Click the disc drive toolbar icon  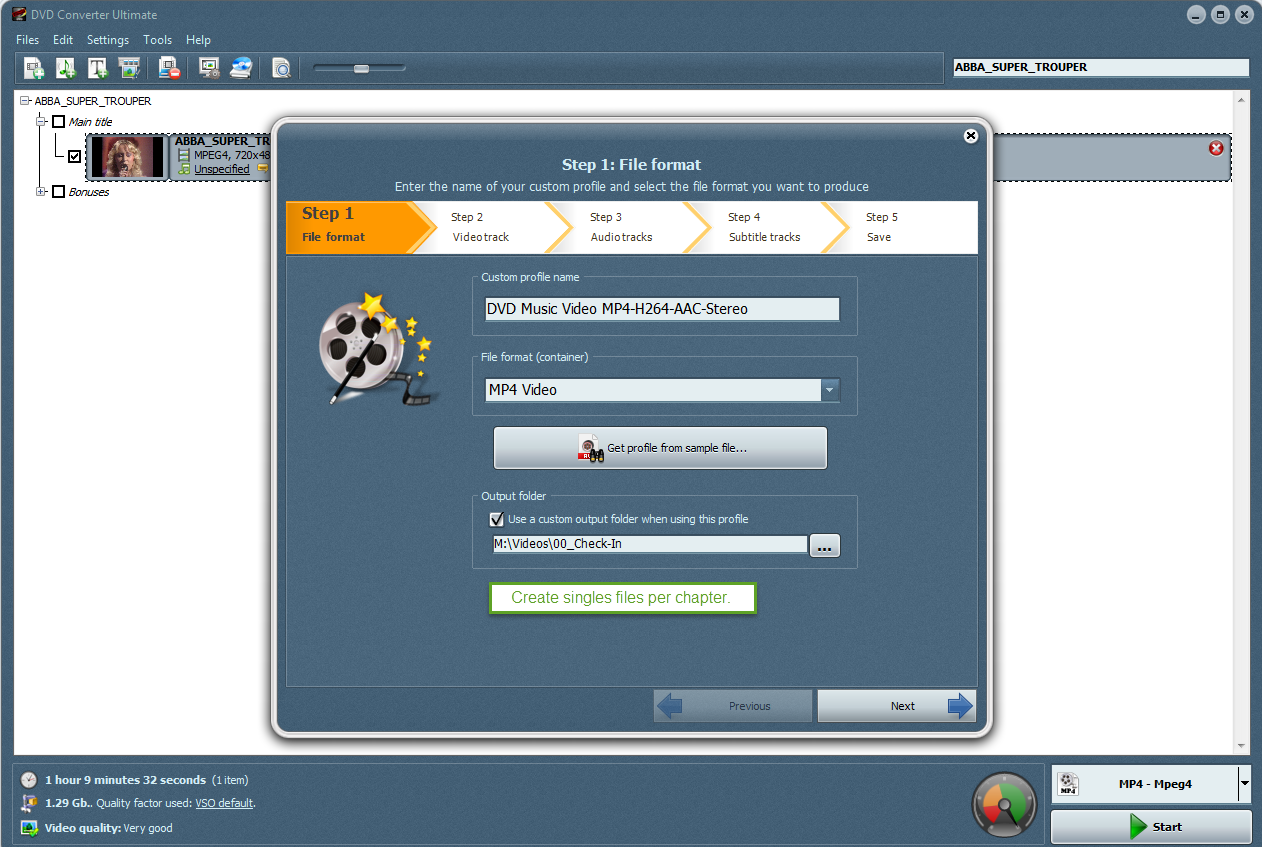coord(241,68)
